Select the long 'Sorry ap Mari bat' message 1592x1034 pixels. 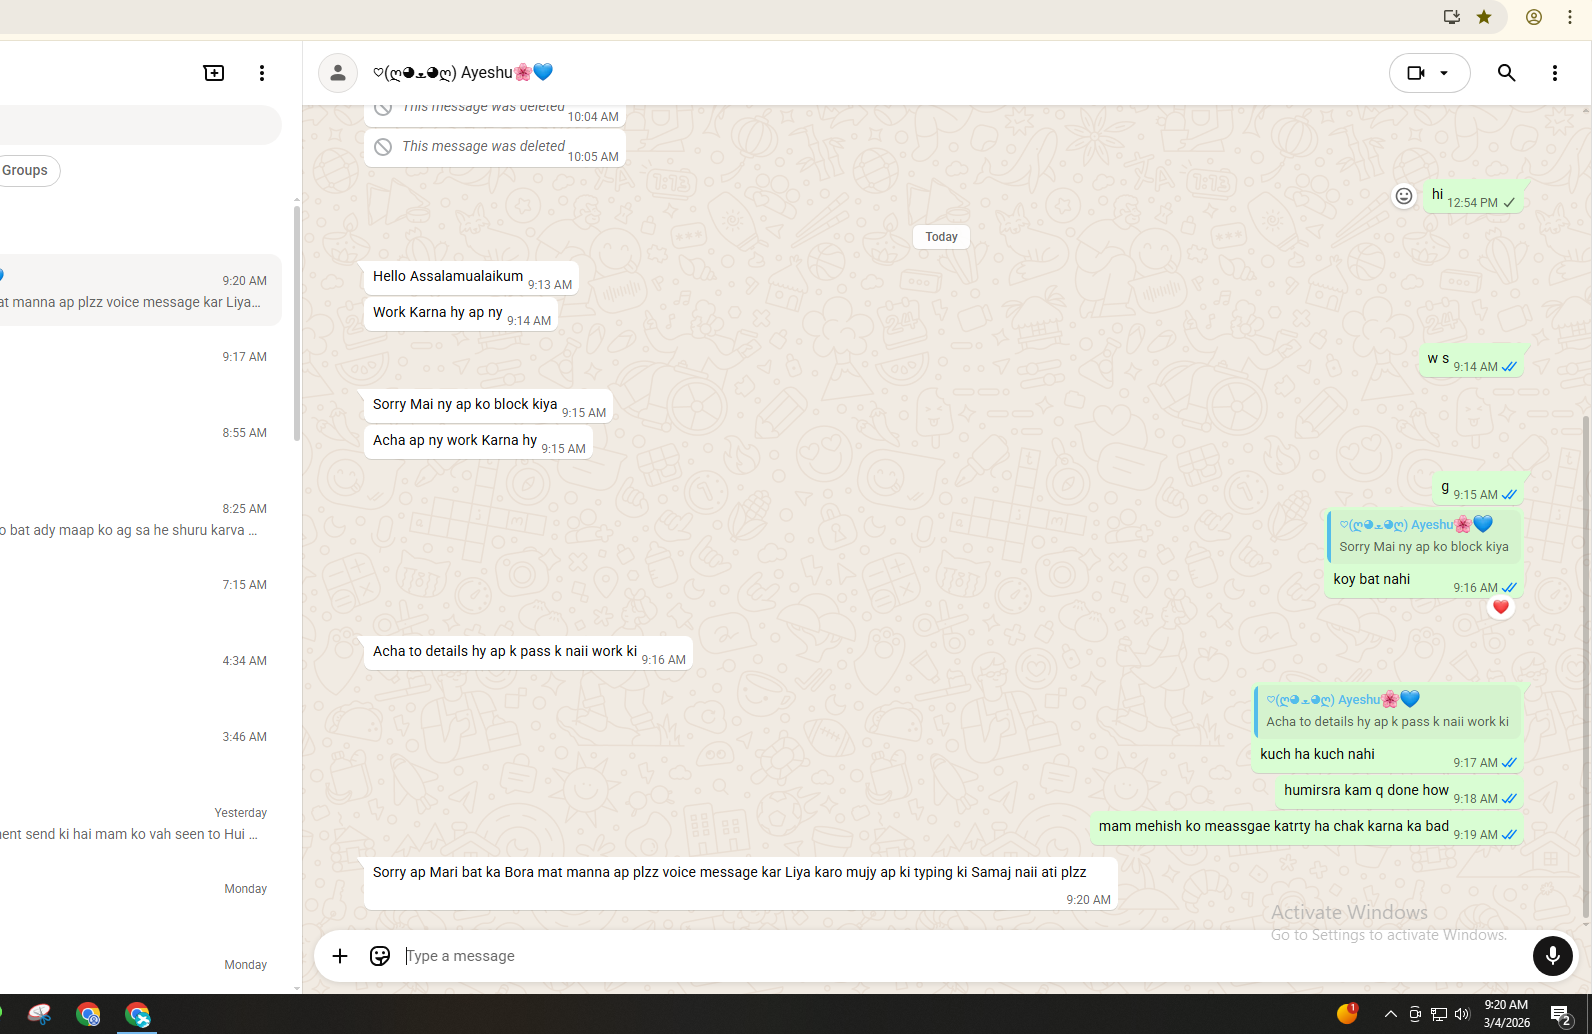coord(740,883)
